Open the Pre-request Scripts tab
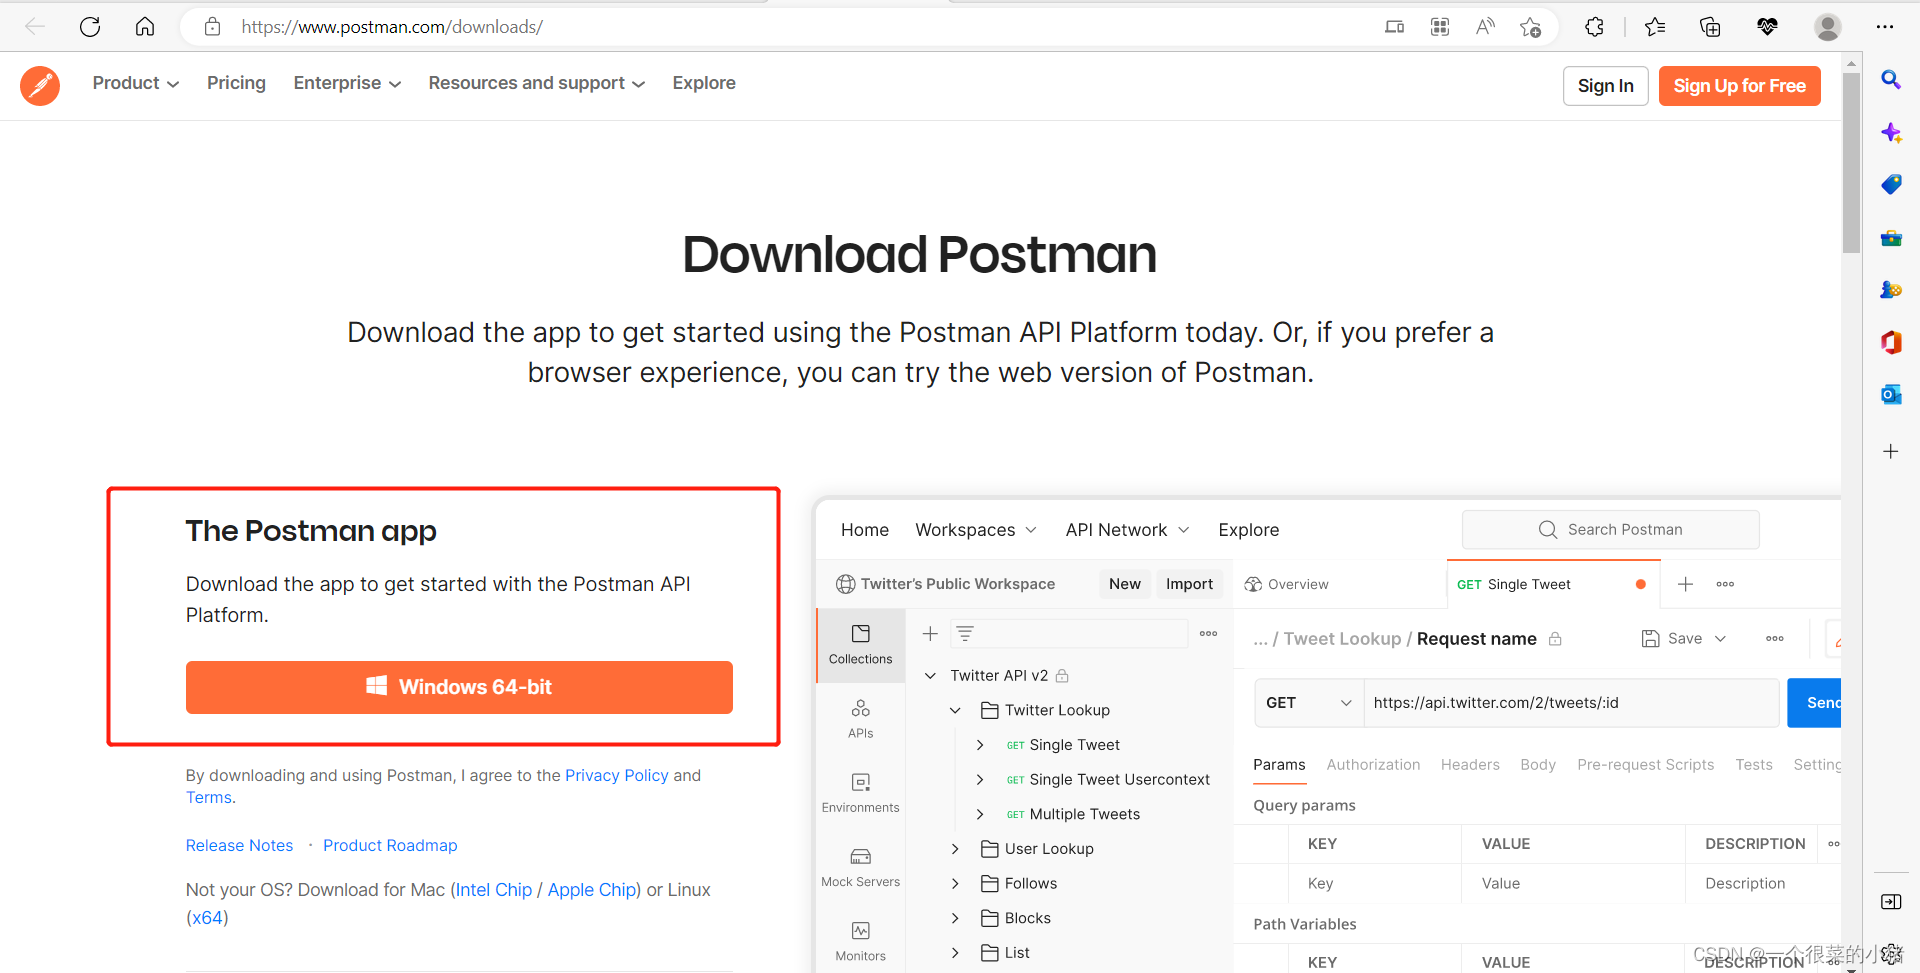The image size is (1920, 973). 1645,765
